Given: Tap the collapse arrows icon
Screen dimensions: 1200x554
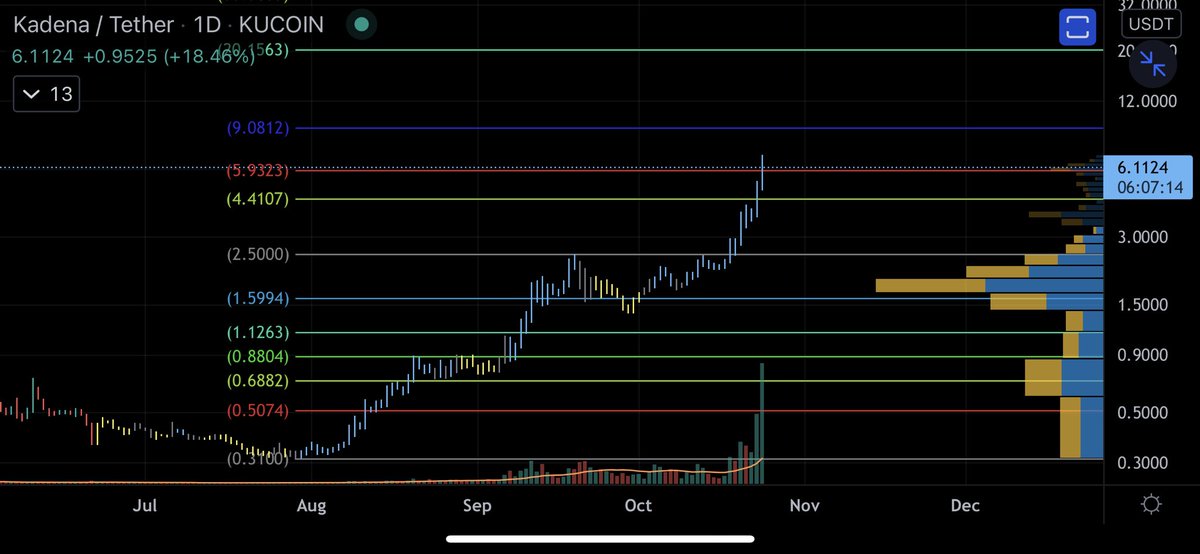Looking at the screenshot, I should 1153,65.
